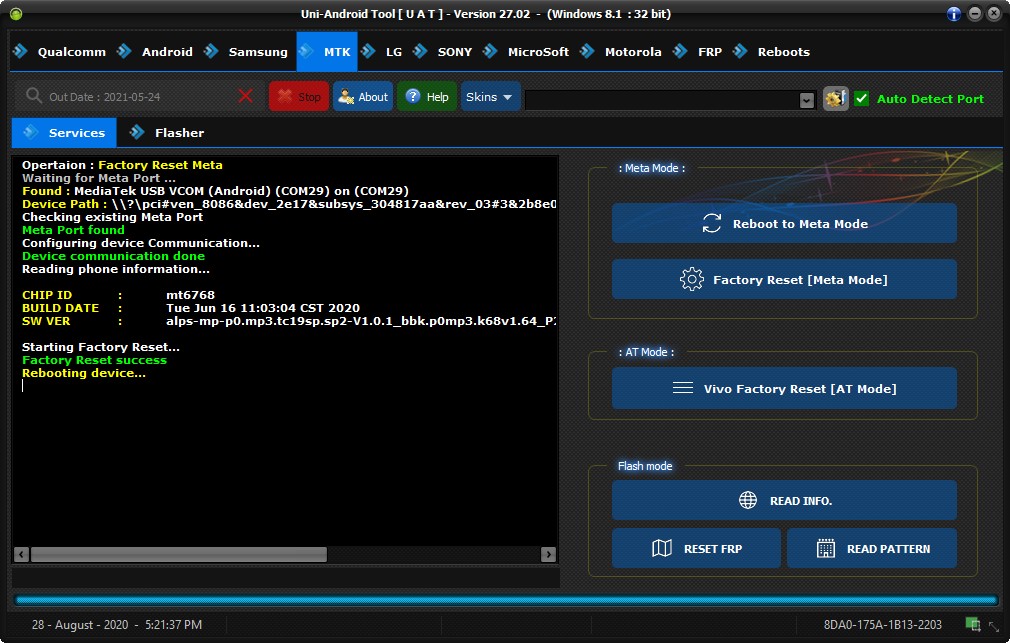This screenshot has height=643, width=1010.
Task: Toggle the Auto Detect Port checkbox
Action: pyautogui.click(x=861, y=99)
